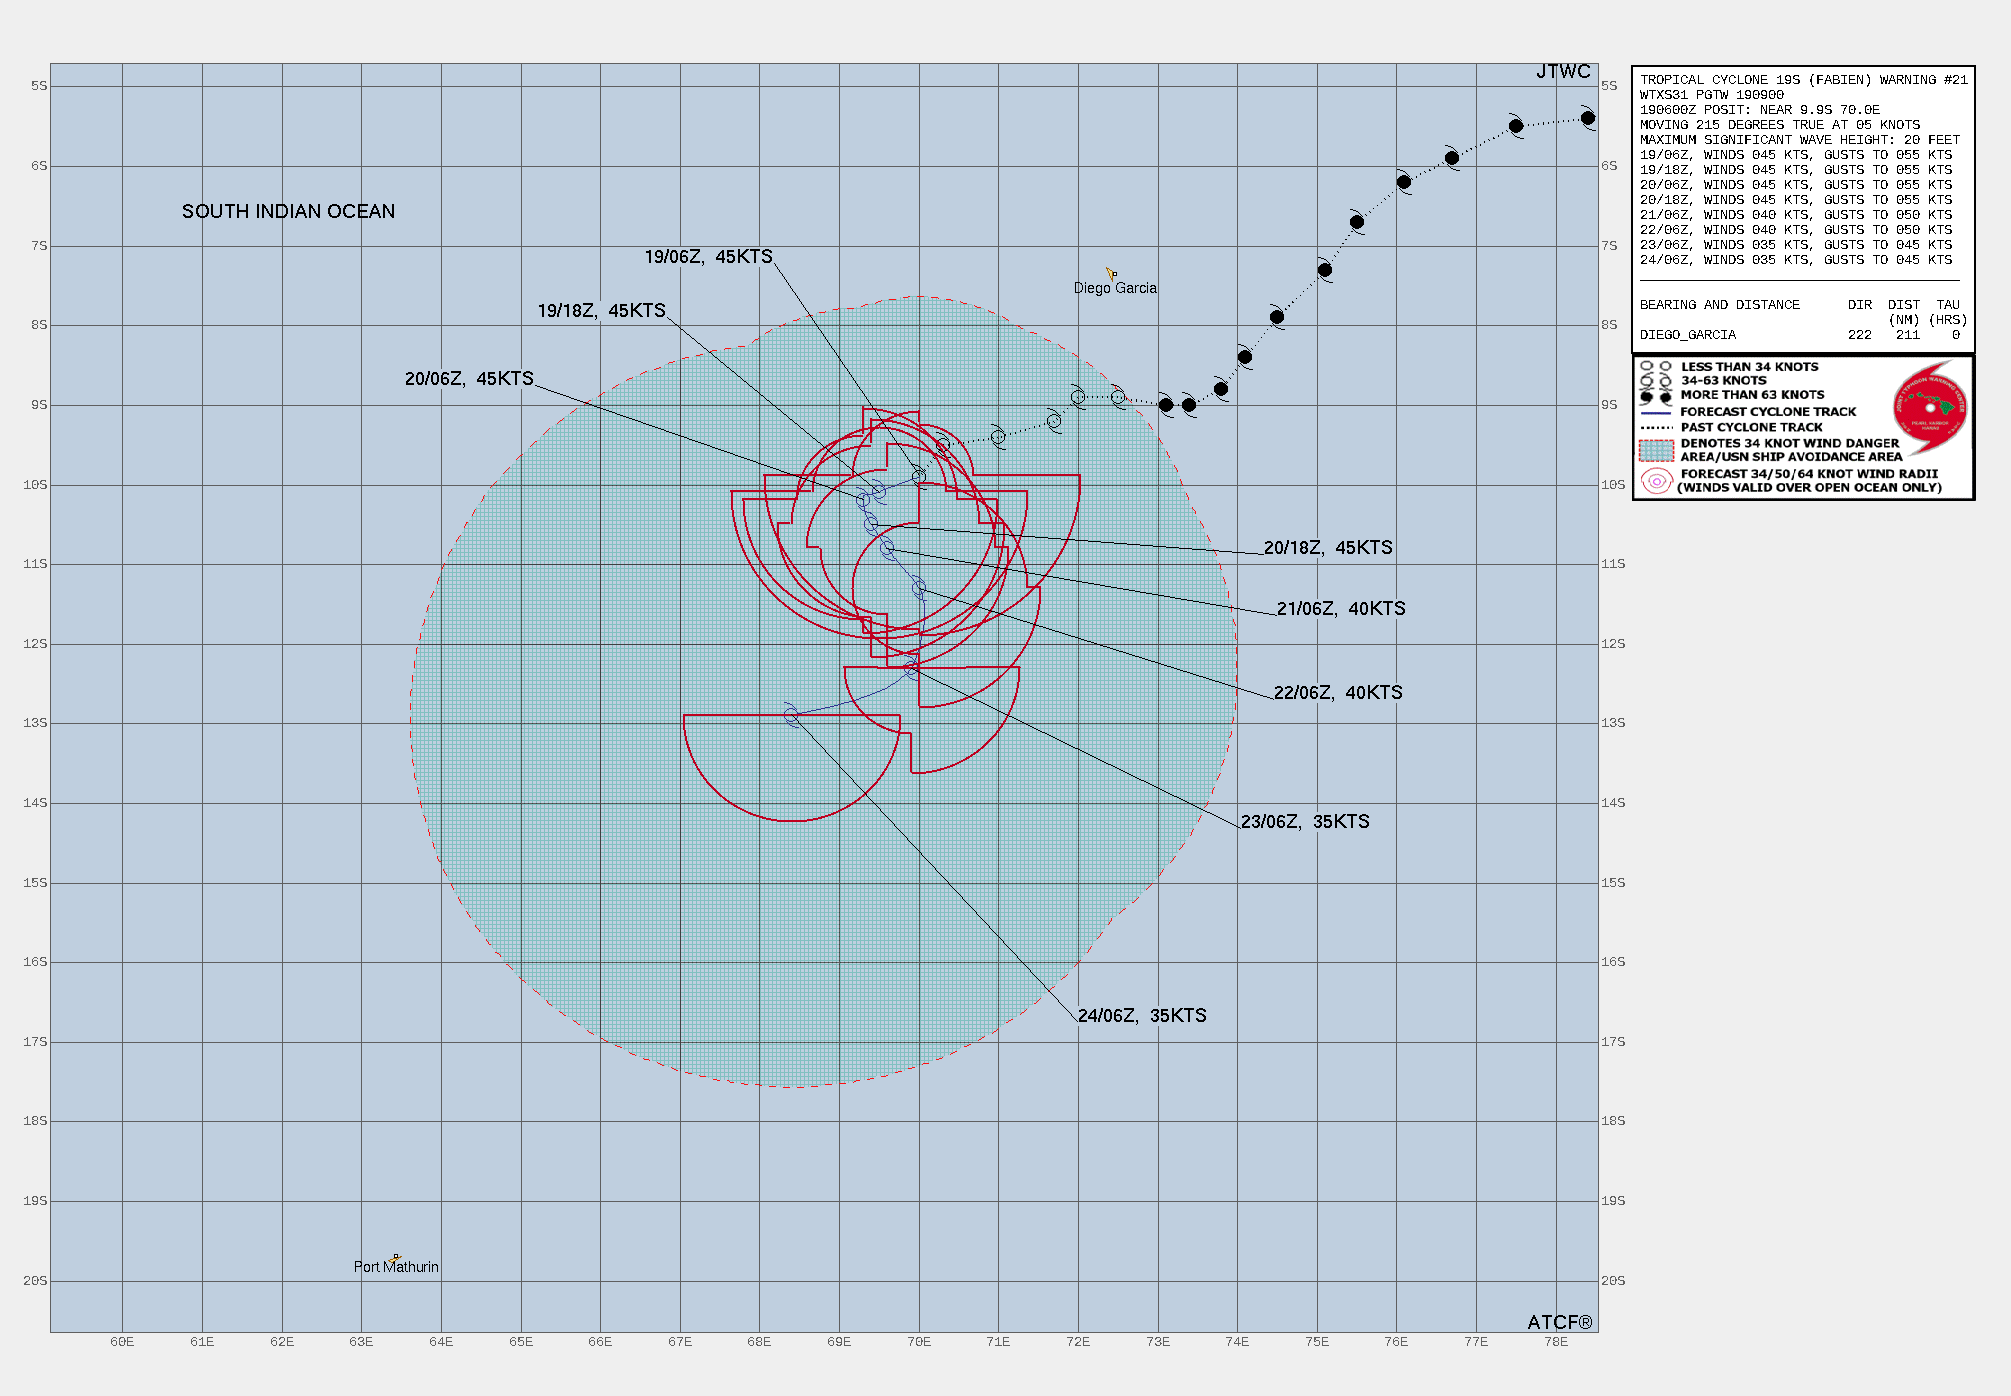The width and height of the screenshot is (2011, 1396).
Task: Click the '19/06Z, 45KTS' forecast label
Action: [708, 257]
